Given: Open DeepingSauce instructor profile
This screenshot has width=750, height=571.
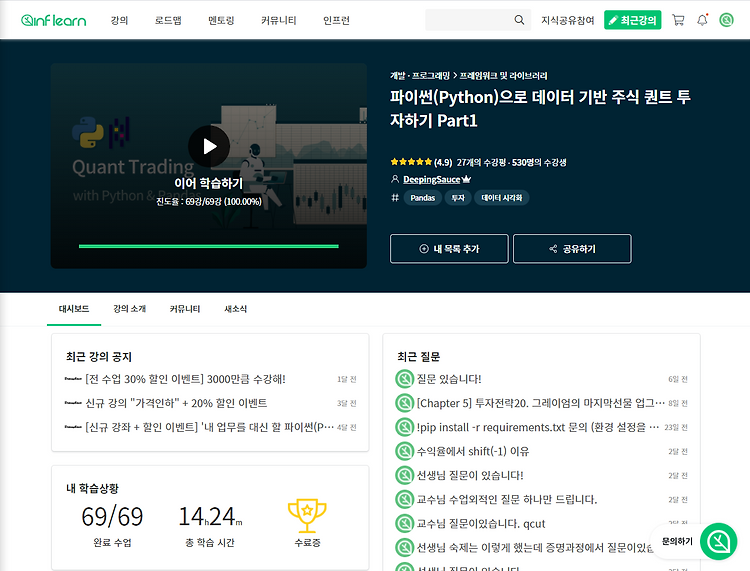Looking at the screenshot, I should [431, 179].
